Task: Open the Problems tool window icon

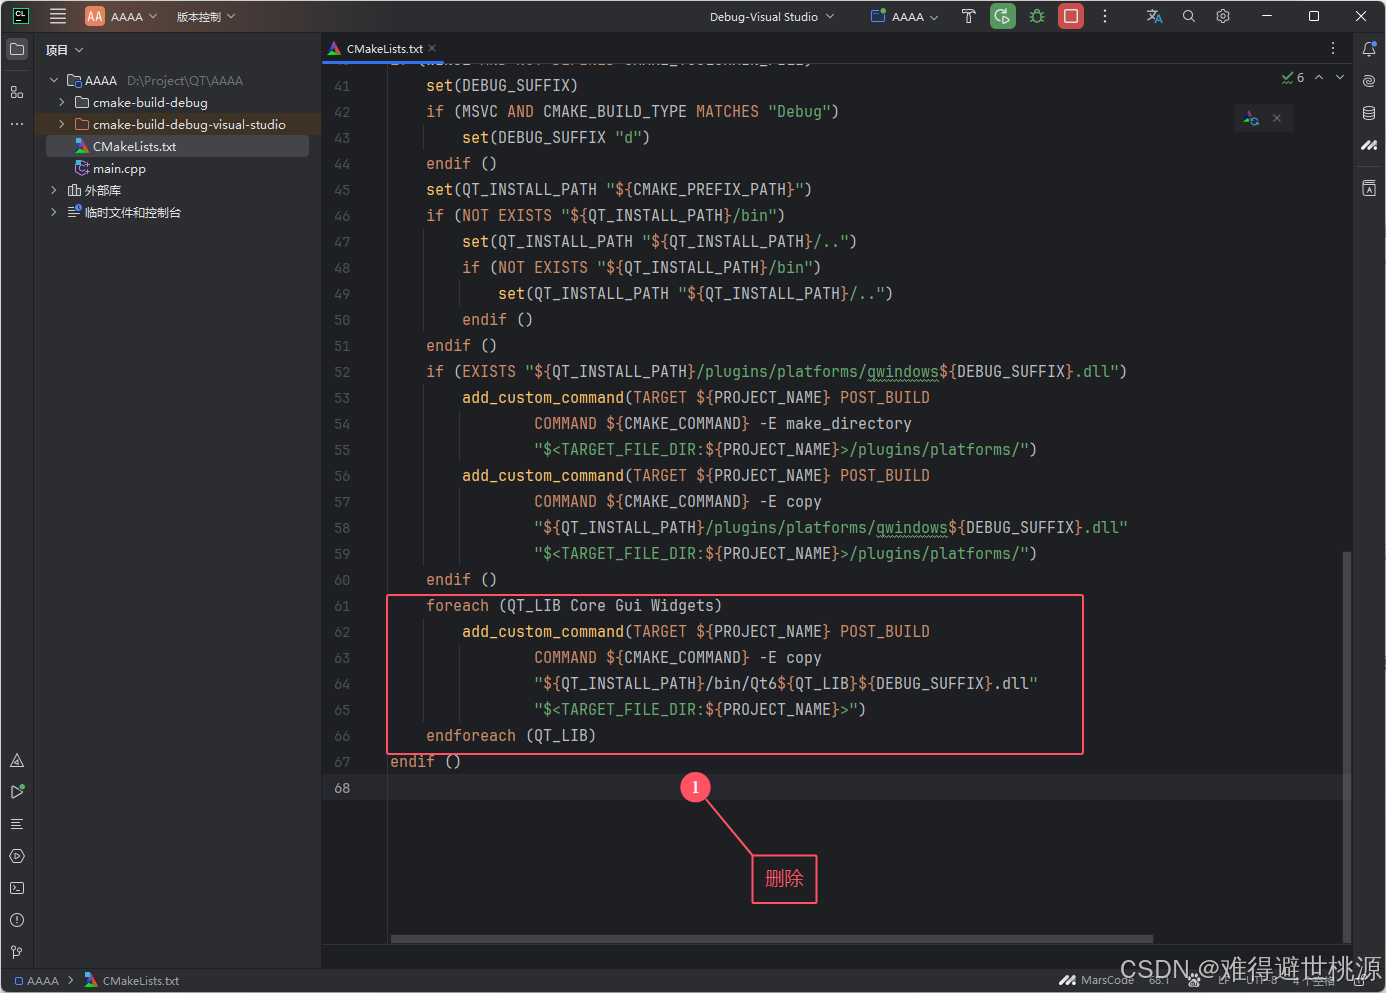Action: [17, 920]
